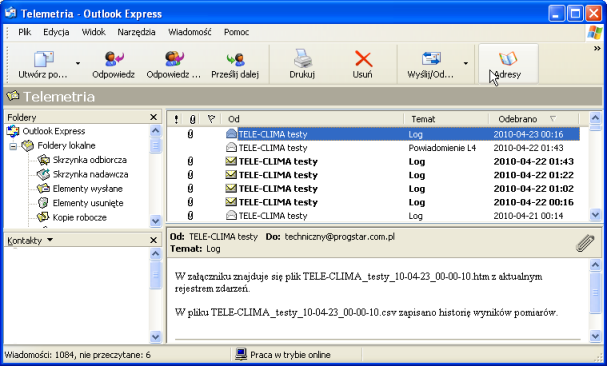Open the Edycja menu

[x=56, y=32]
